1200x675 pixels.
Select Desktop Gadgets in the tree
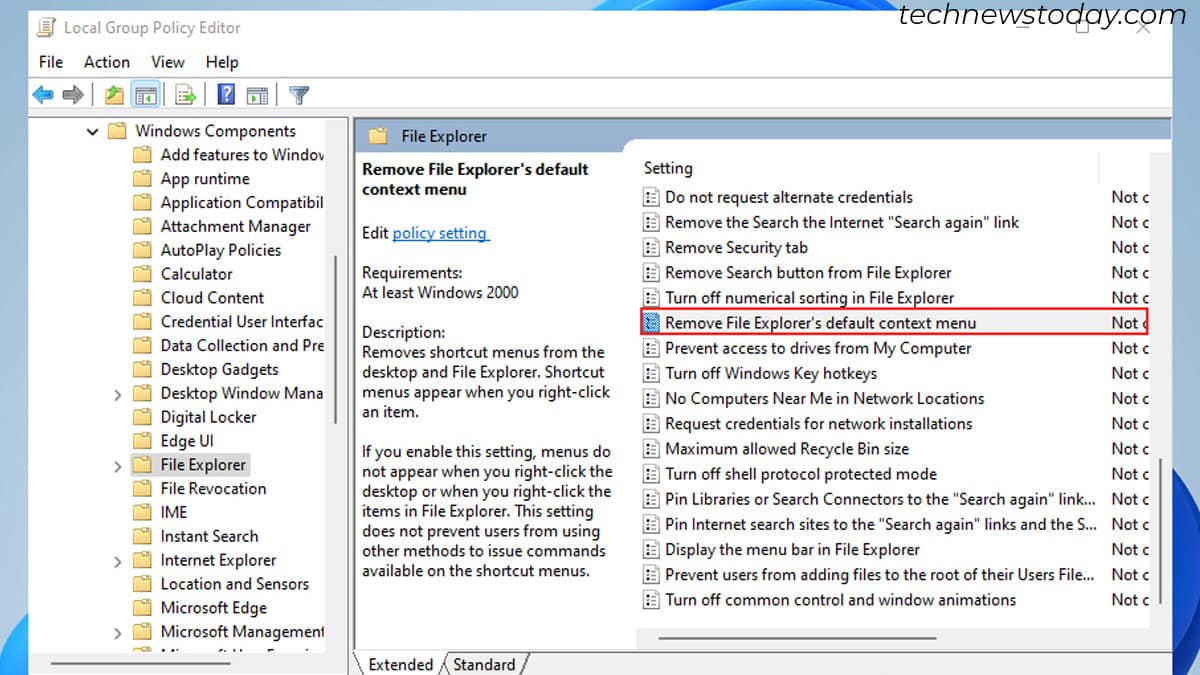219,370
